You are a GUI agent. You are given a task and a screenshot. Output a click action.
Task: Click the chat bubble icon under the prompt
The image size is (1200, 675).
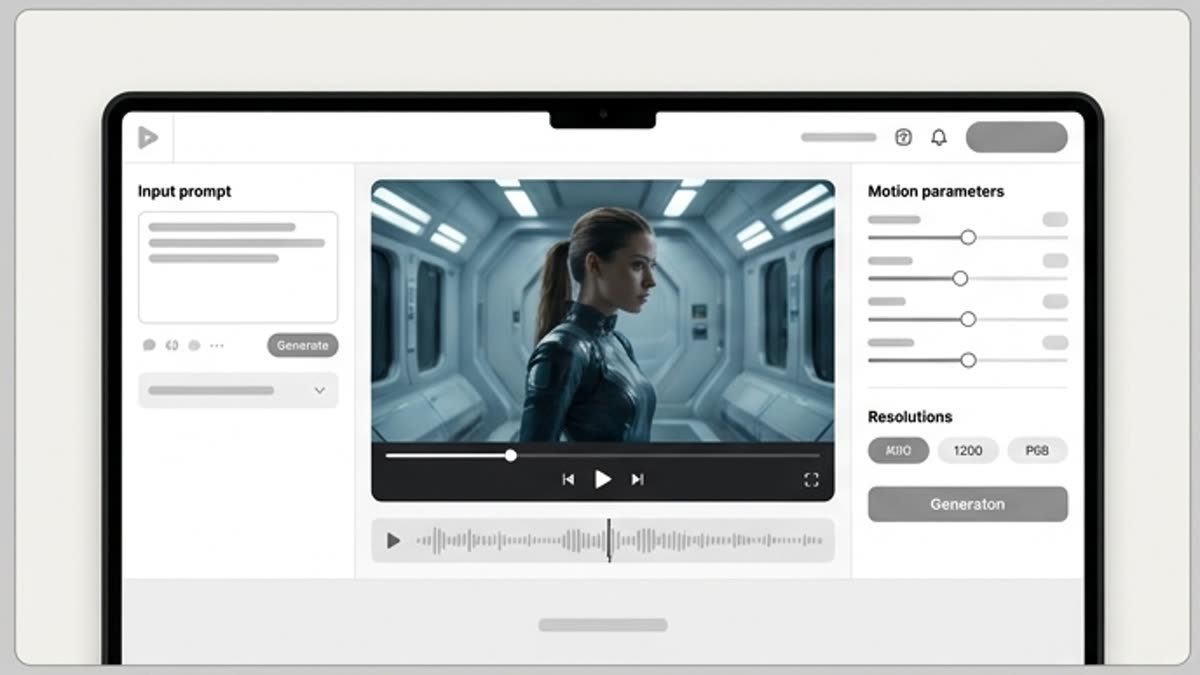pos(149,345)
